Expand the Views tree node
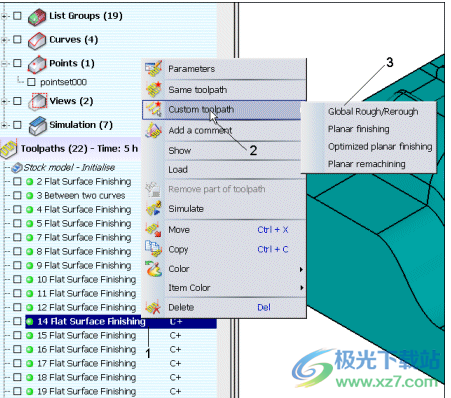451x398 pixels. coord(4,101)
